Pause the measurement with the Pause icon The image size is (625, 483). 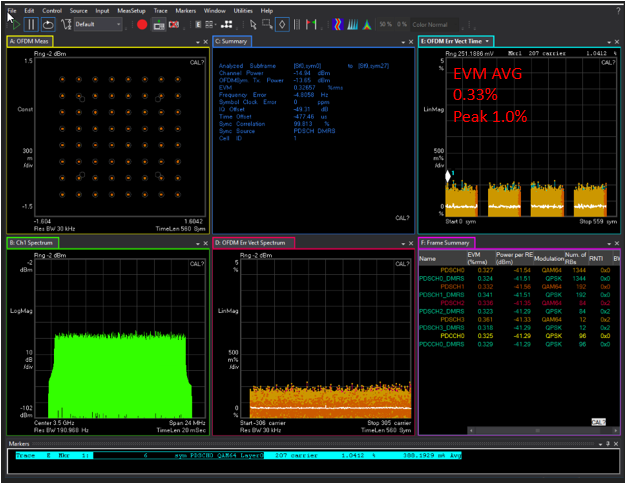(30, 23)
